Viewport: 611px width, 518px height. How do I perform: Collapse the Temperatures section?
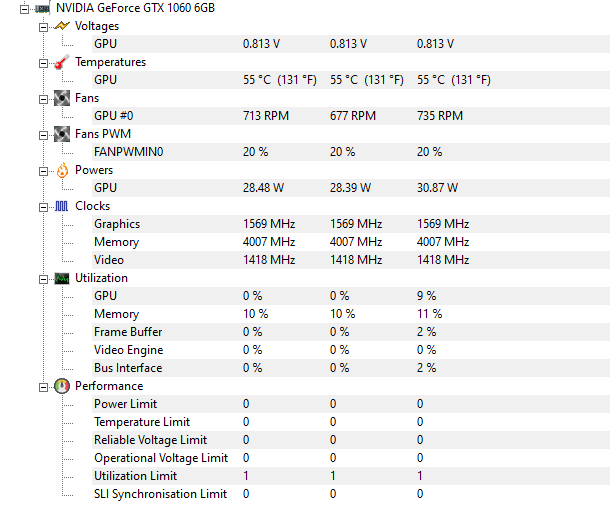[x=43, y=63]
